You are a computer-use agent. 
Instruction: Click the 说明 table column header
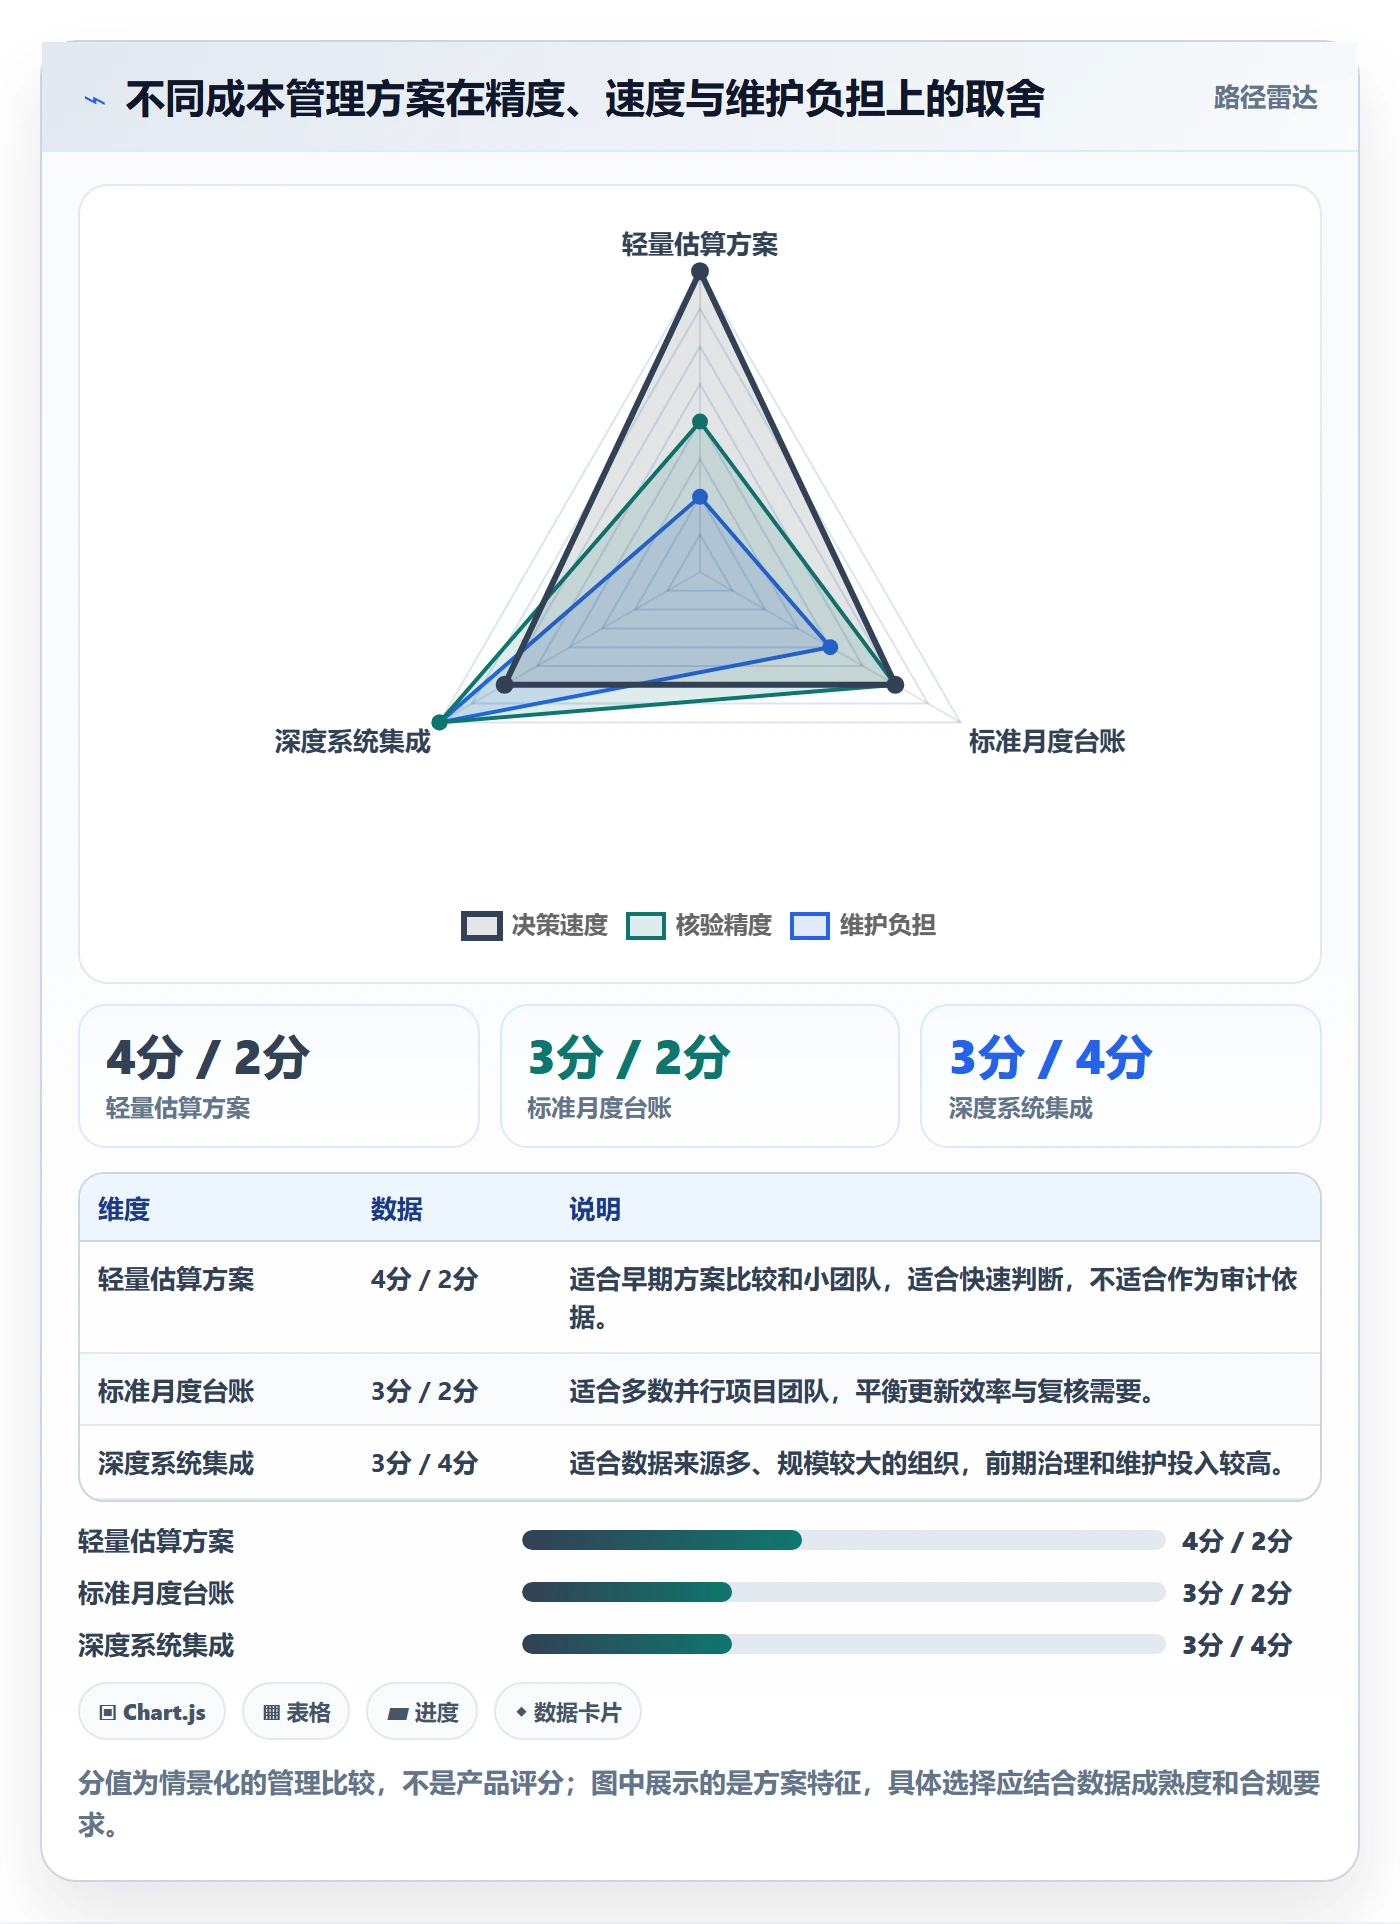[595, 1209]
